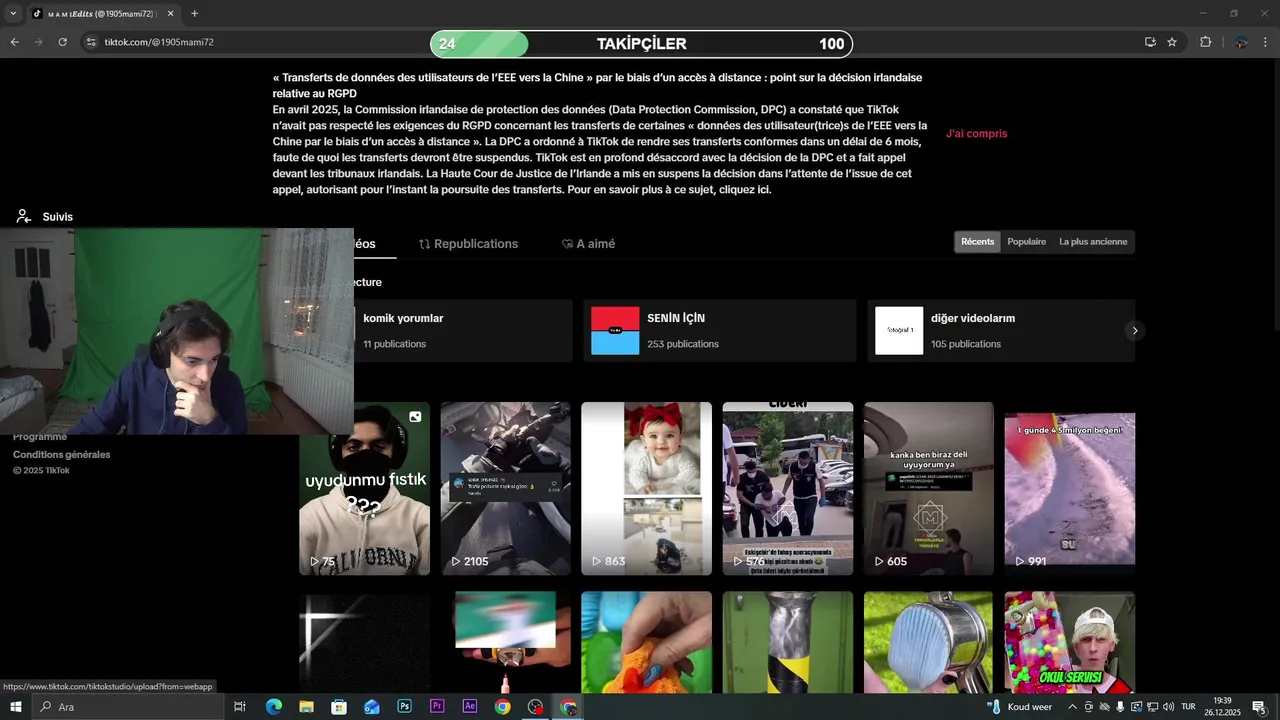
Task: Close the TikTok browser tab
Action: 170,14
